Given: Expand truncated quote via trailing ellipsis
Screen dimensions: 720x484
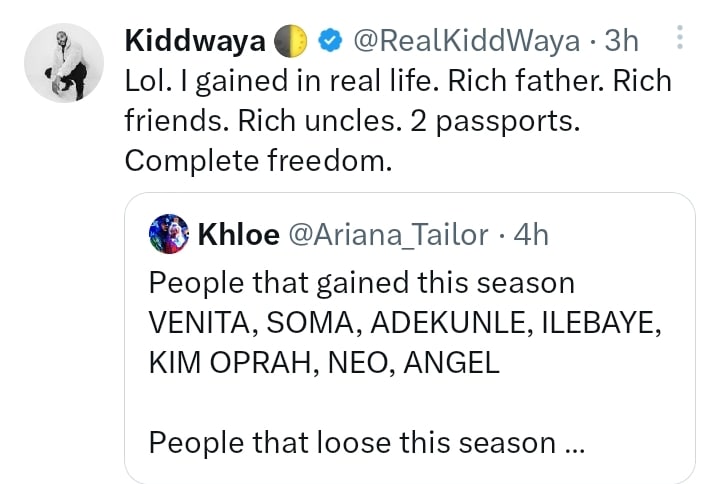Looking at the screenshot, I should pyautogui.click(x=573, y=442).
